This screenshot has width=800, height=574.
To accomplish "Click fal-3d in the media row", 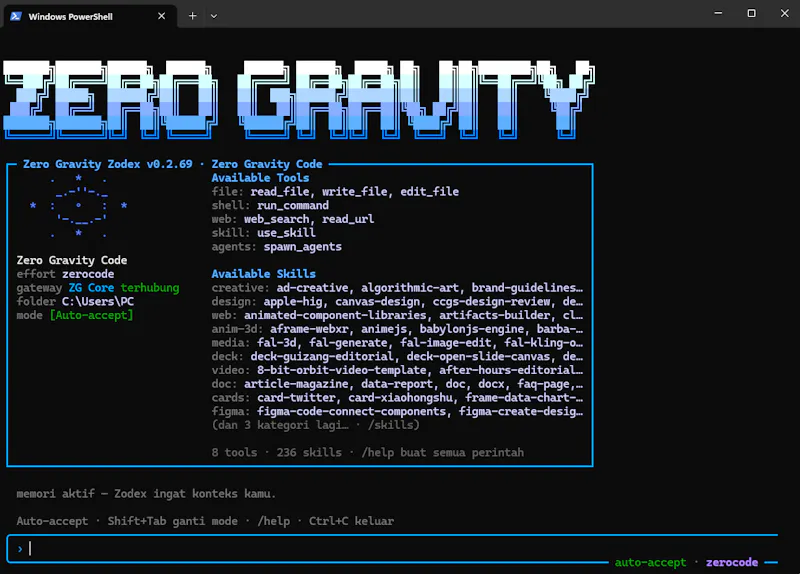I will click(x=277, y=343).
